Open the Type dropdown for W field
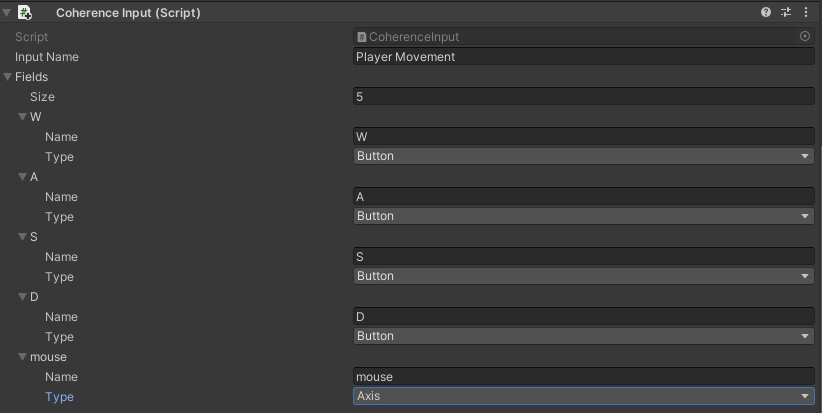The height and width of the screenshot is (413, 822). point(584,156)
